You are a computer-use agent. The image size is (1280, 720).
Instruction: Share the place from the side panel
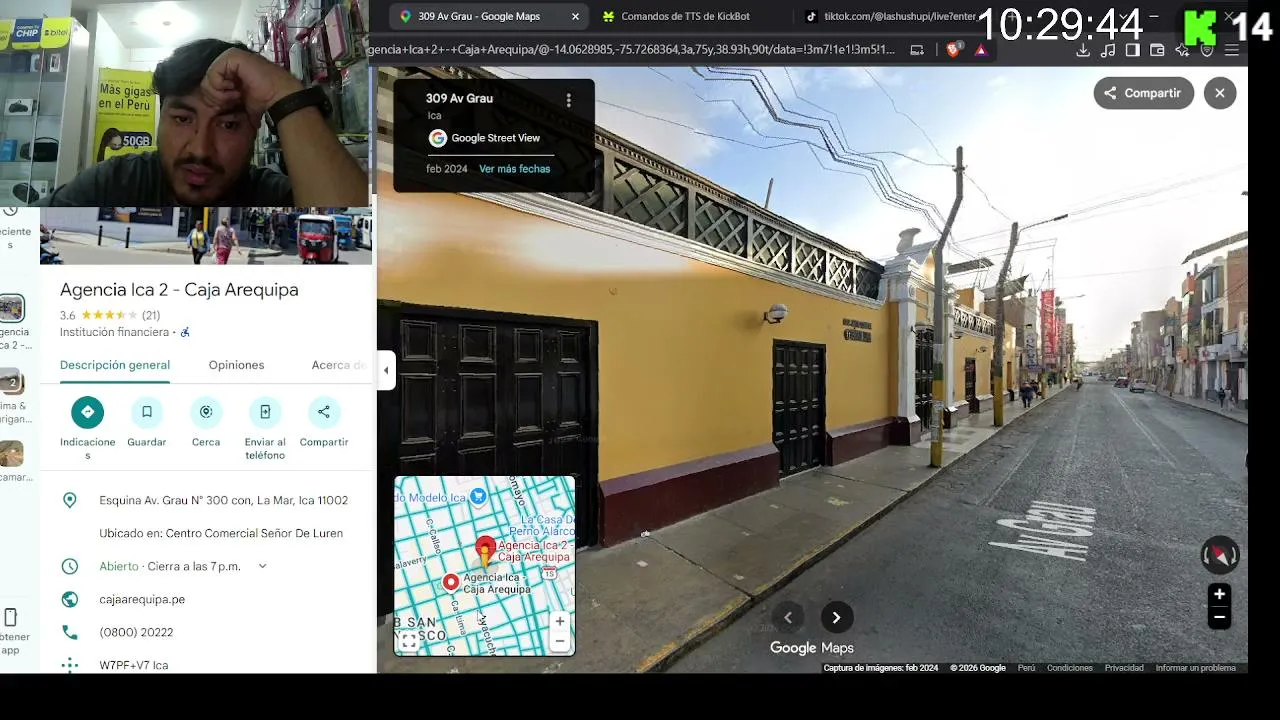(324, 412)
